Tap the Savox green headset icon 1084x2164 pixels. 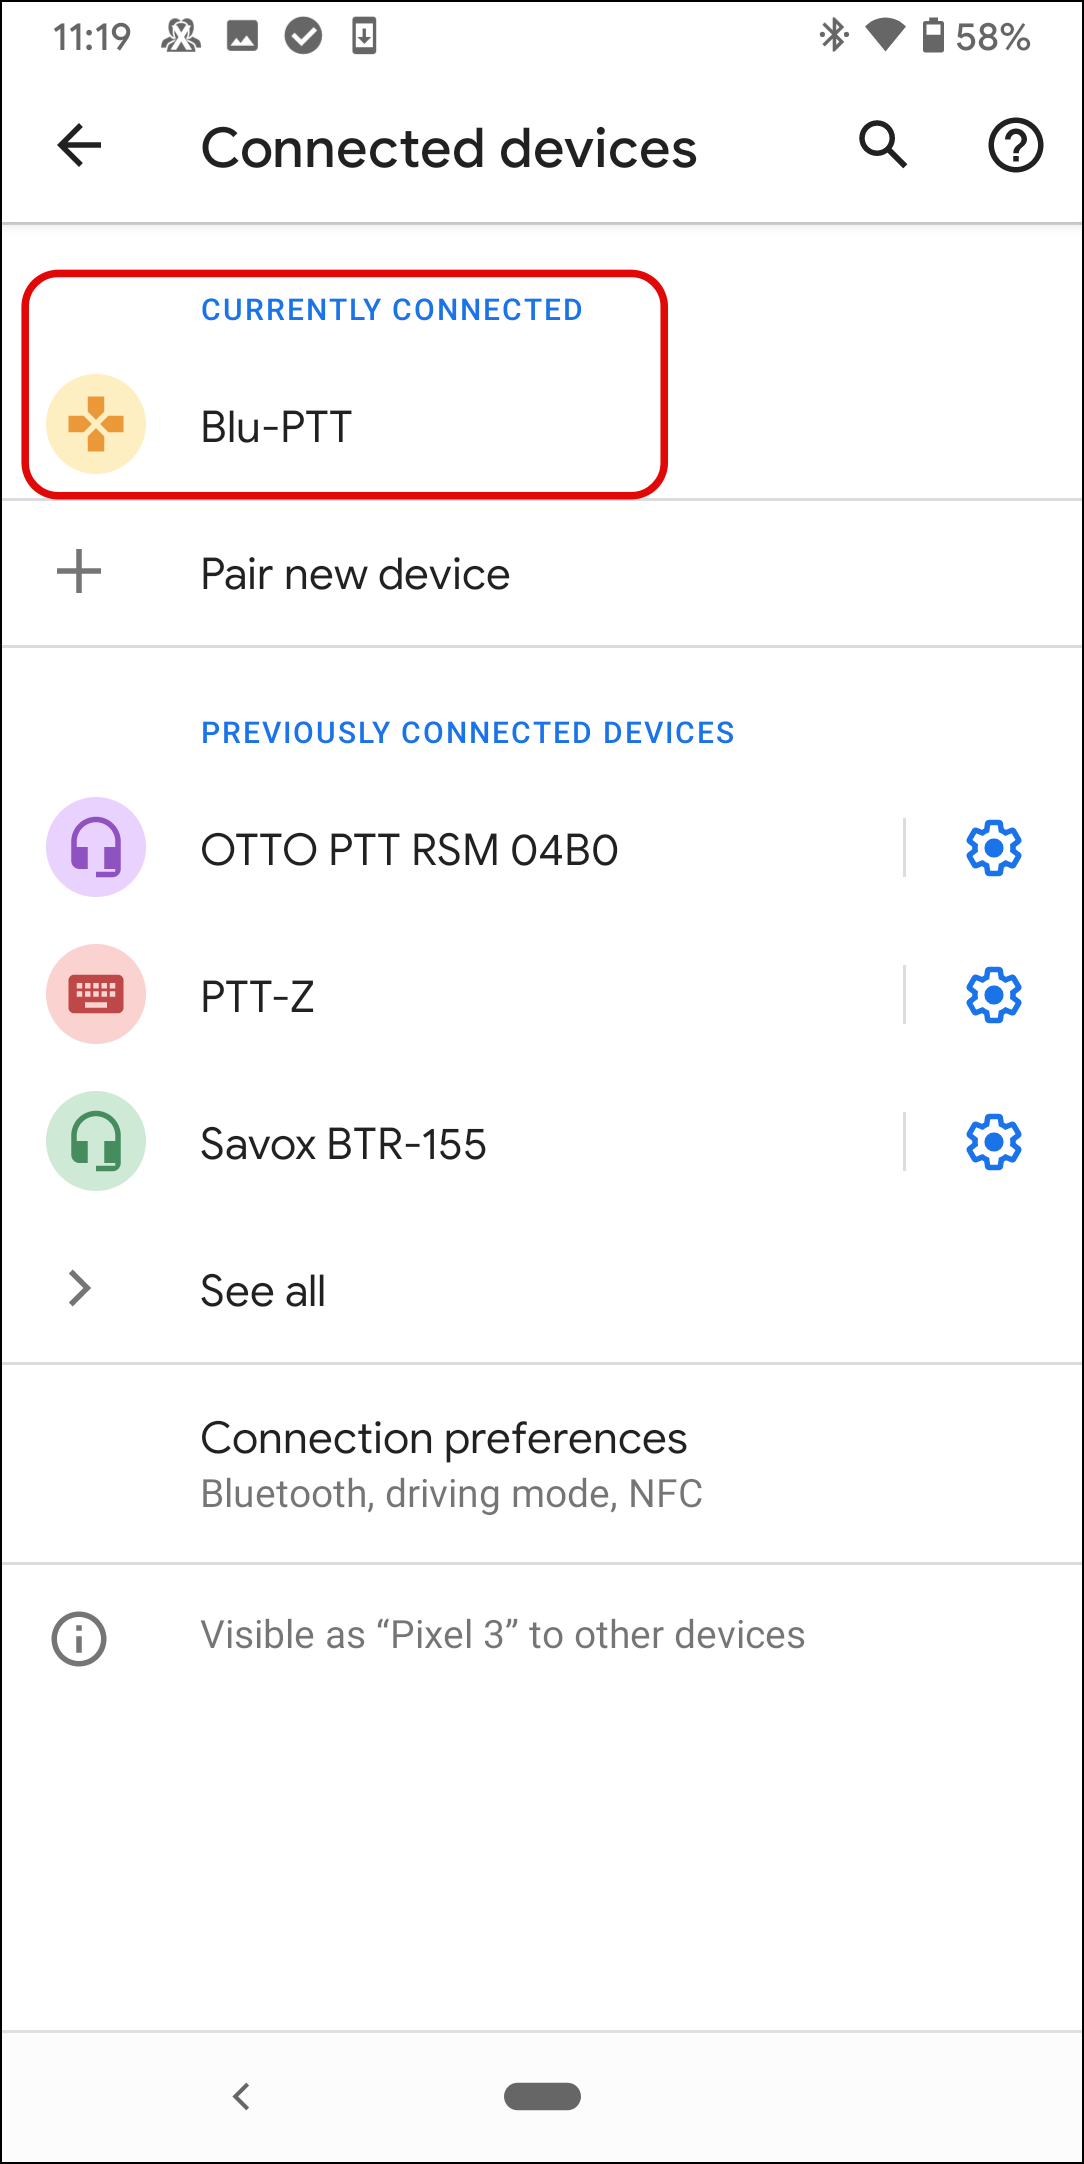[x=96, y=1142]
